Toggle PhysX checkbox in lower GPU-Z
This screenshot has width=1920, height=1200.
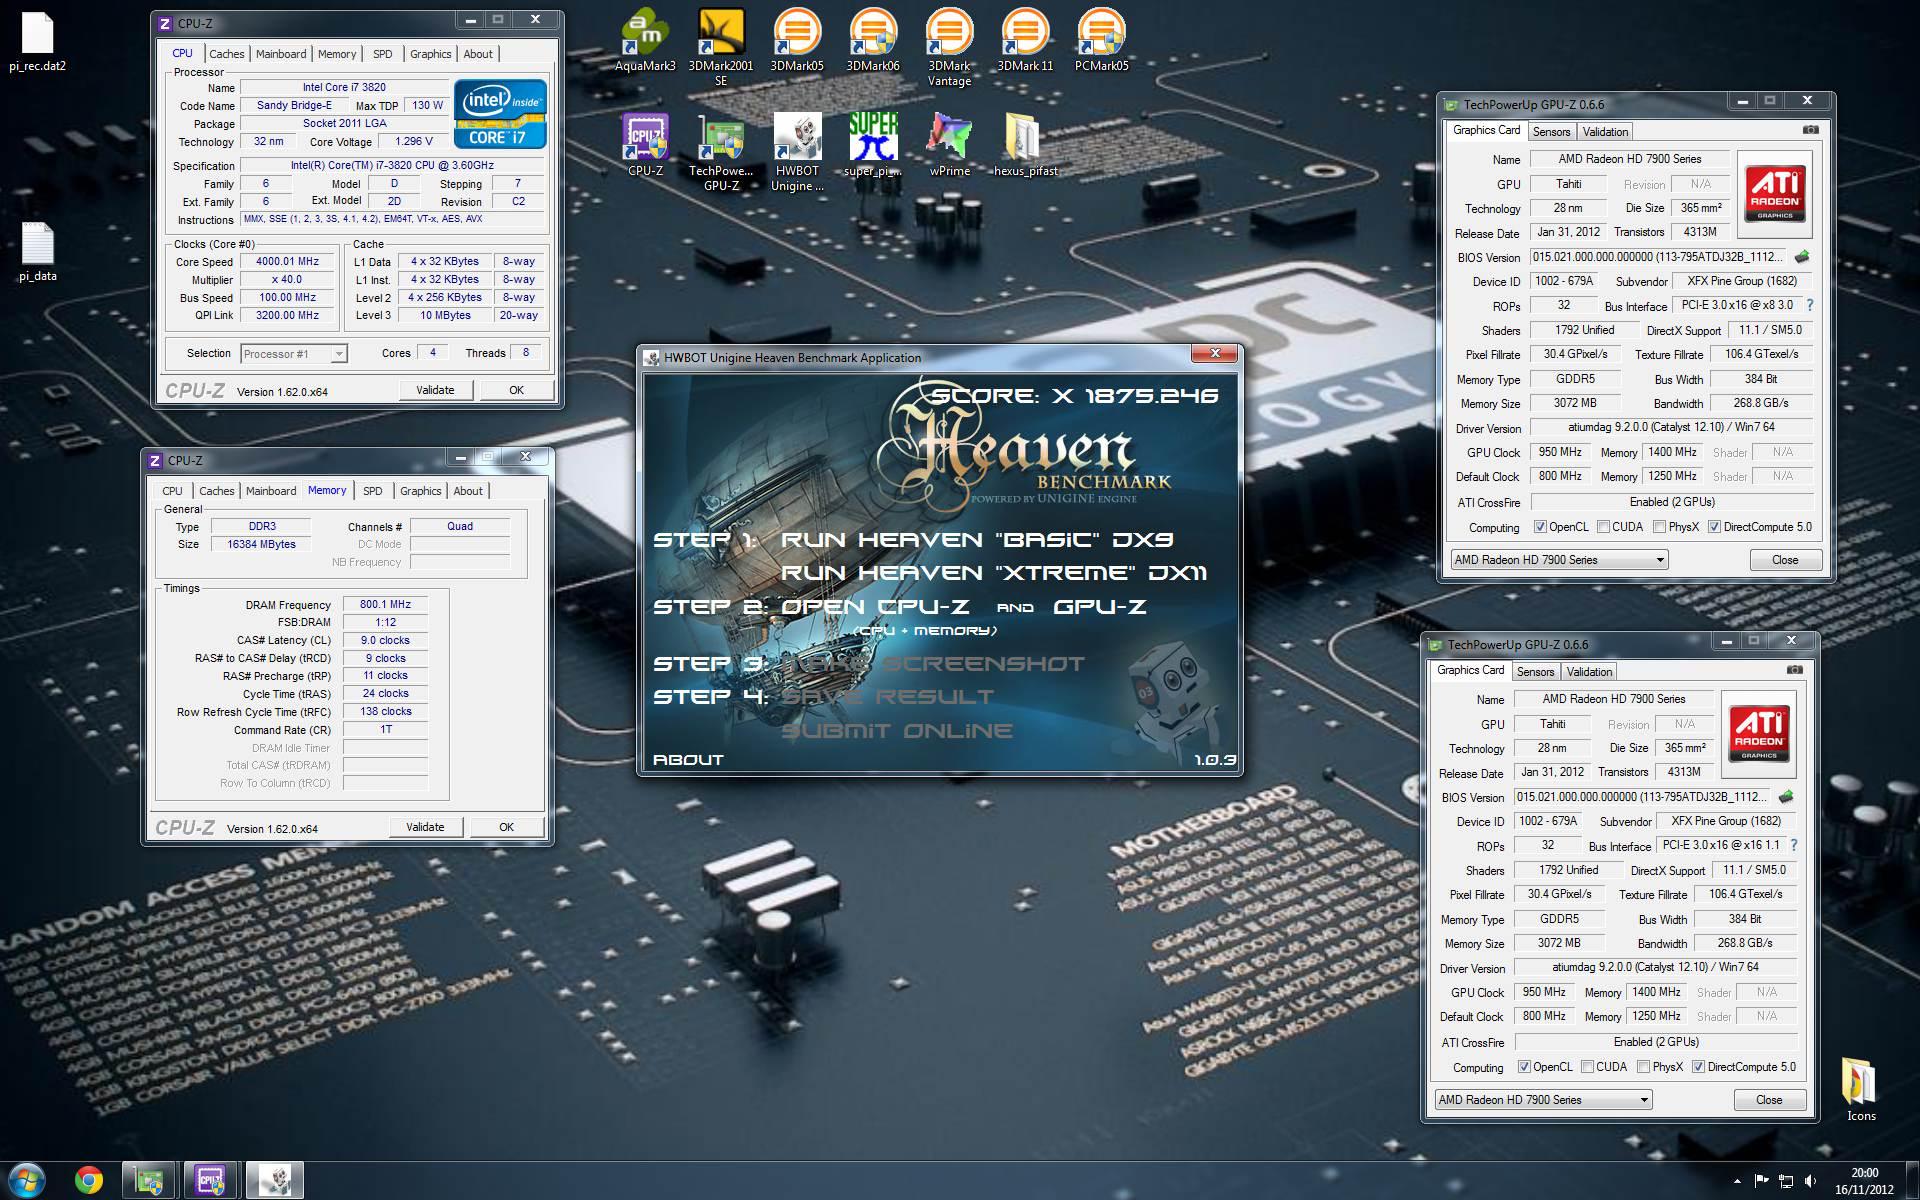pos(1643,1067)
